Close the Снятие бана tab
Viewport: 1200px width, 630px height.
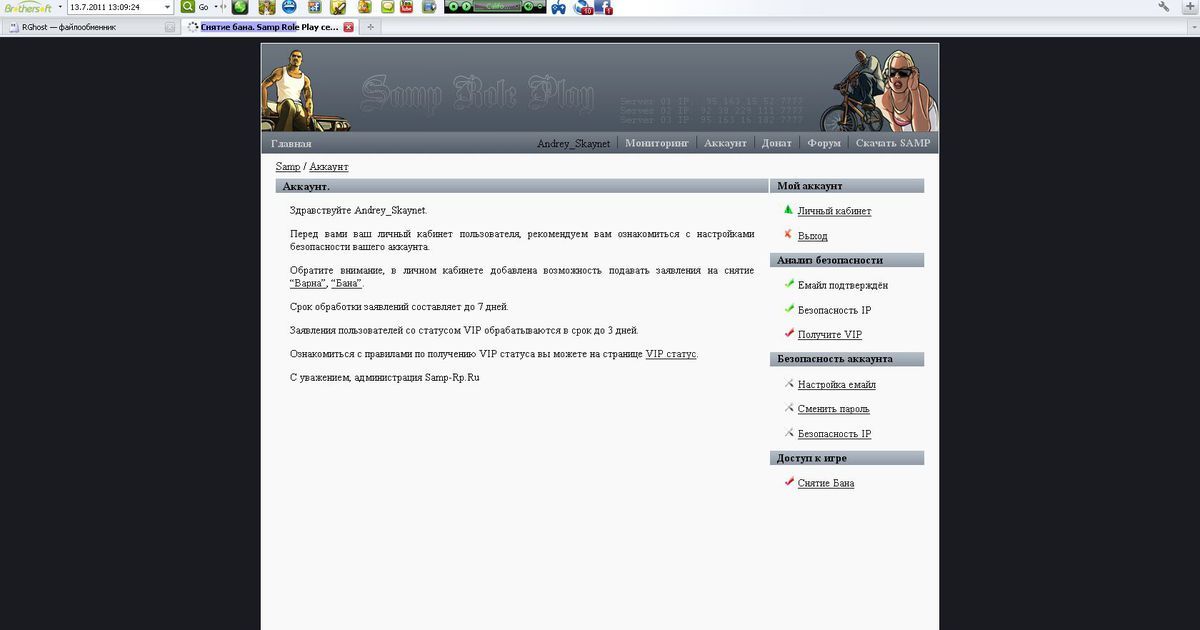pyautogui.click(x=348, y=27)
